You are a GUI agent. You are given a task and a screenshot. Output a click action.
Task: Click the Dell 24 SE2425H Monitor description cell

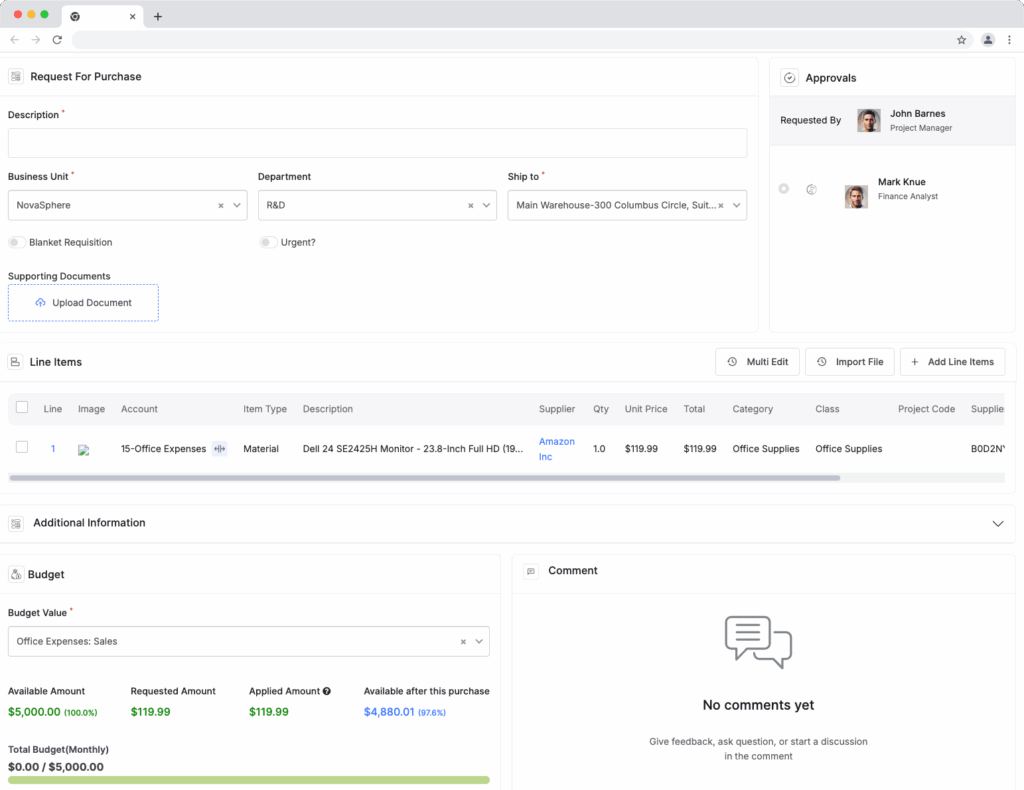(413, 449)
